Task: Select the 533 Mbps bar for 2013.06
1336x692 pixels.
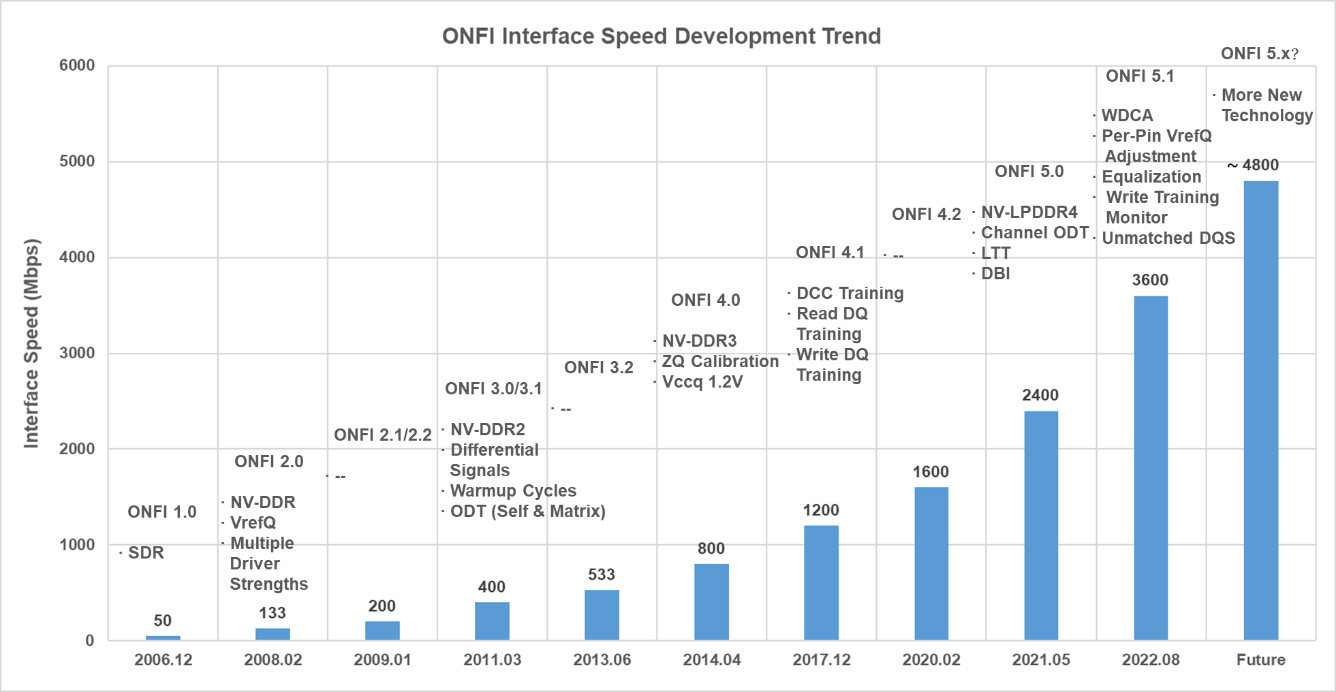Action: tap(601, 615)
